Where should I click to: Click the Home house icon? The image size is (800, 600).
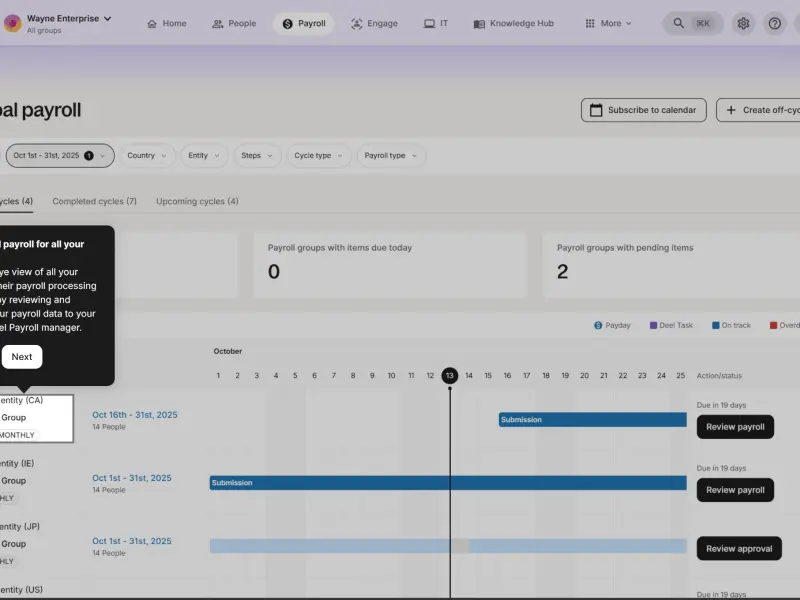click(152, 24)
